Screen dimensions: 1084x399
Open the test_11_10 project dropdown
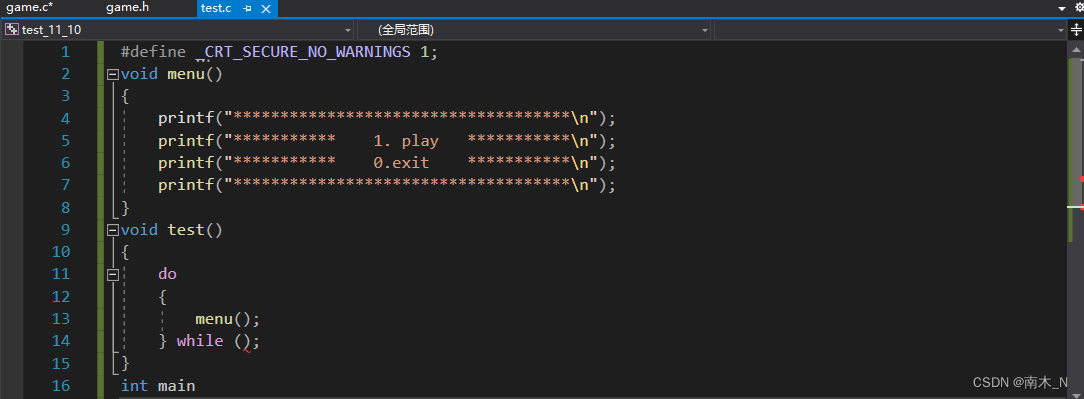tap(348, 30)
